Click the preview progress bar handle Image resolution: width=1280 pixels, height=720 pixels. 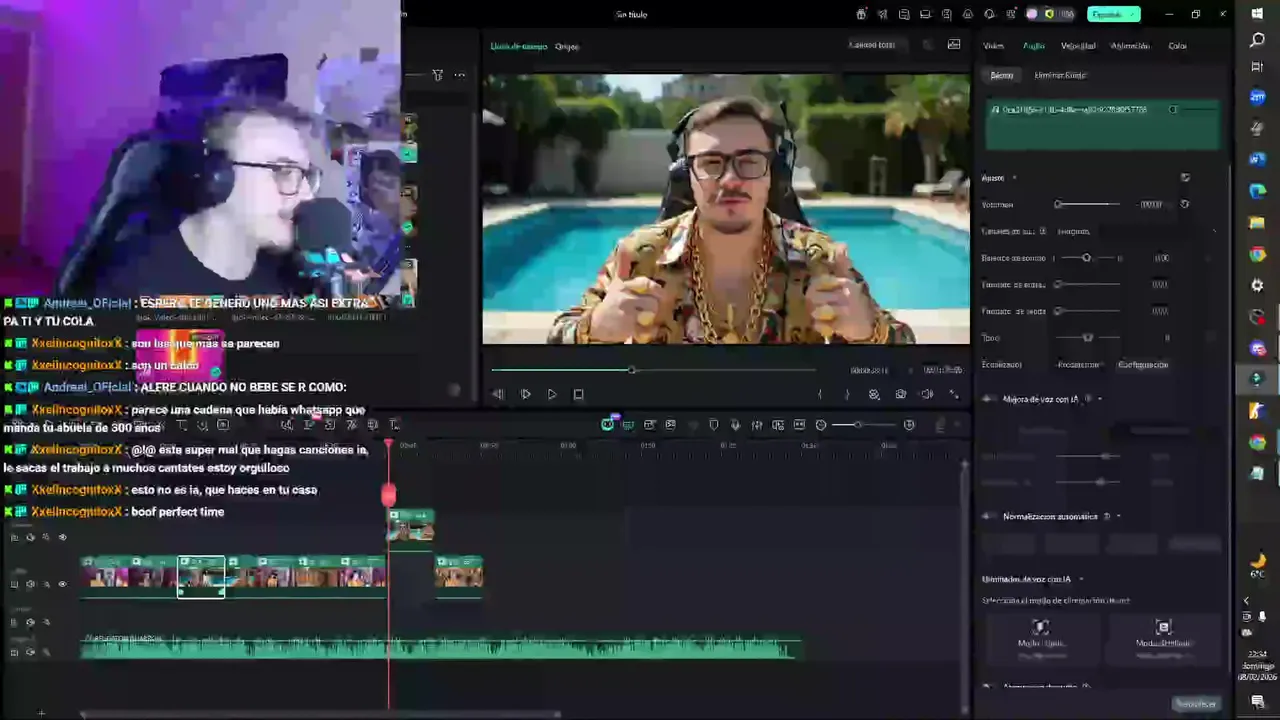tap(631, 370)
